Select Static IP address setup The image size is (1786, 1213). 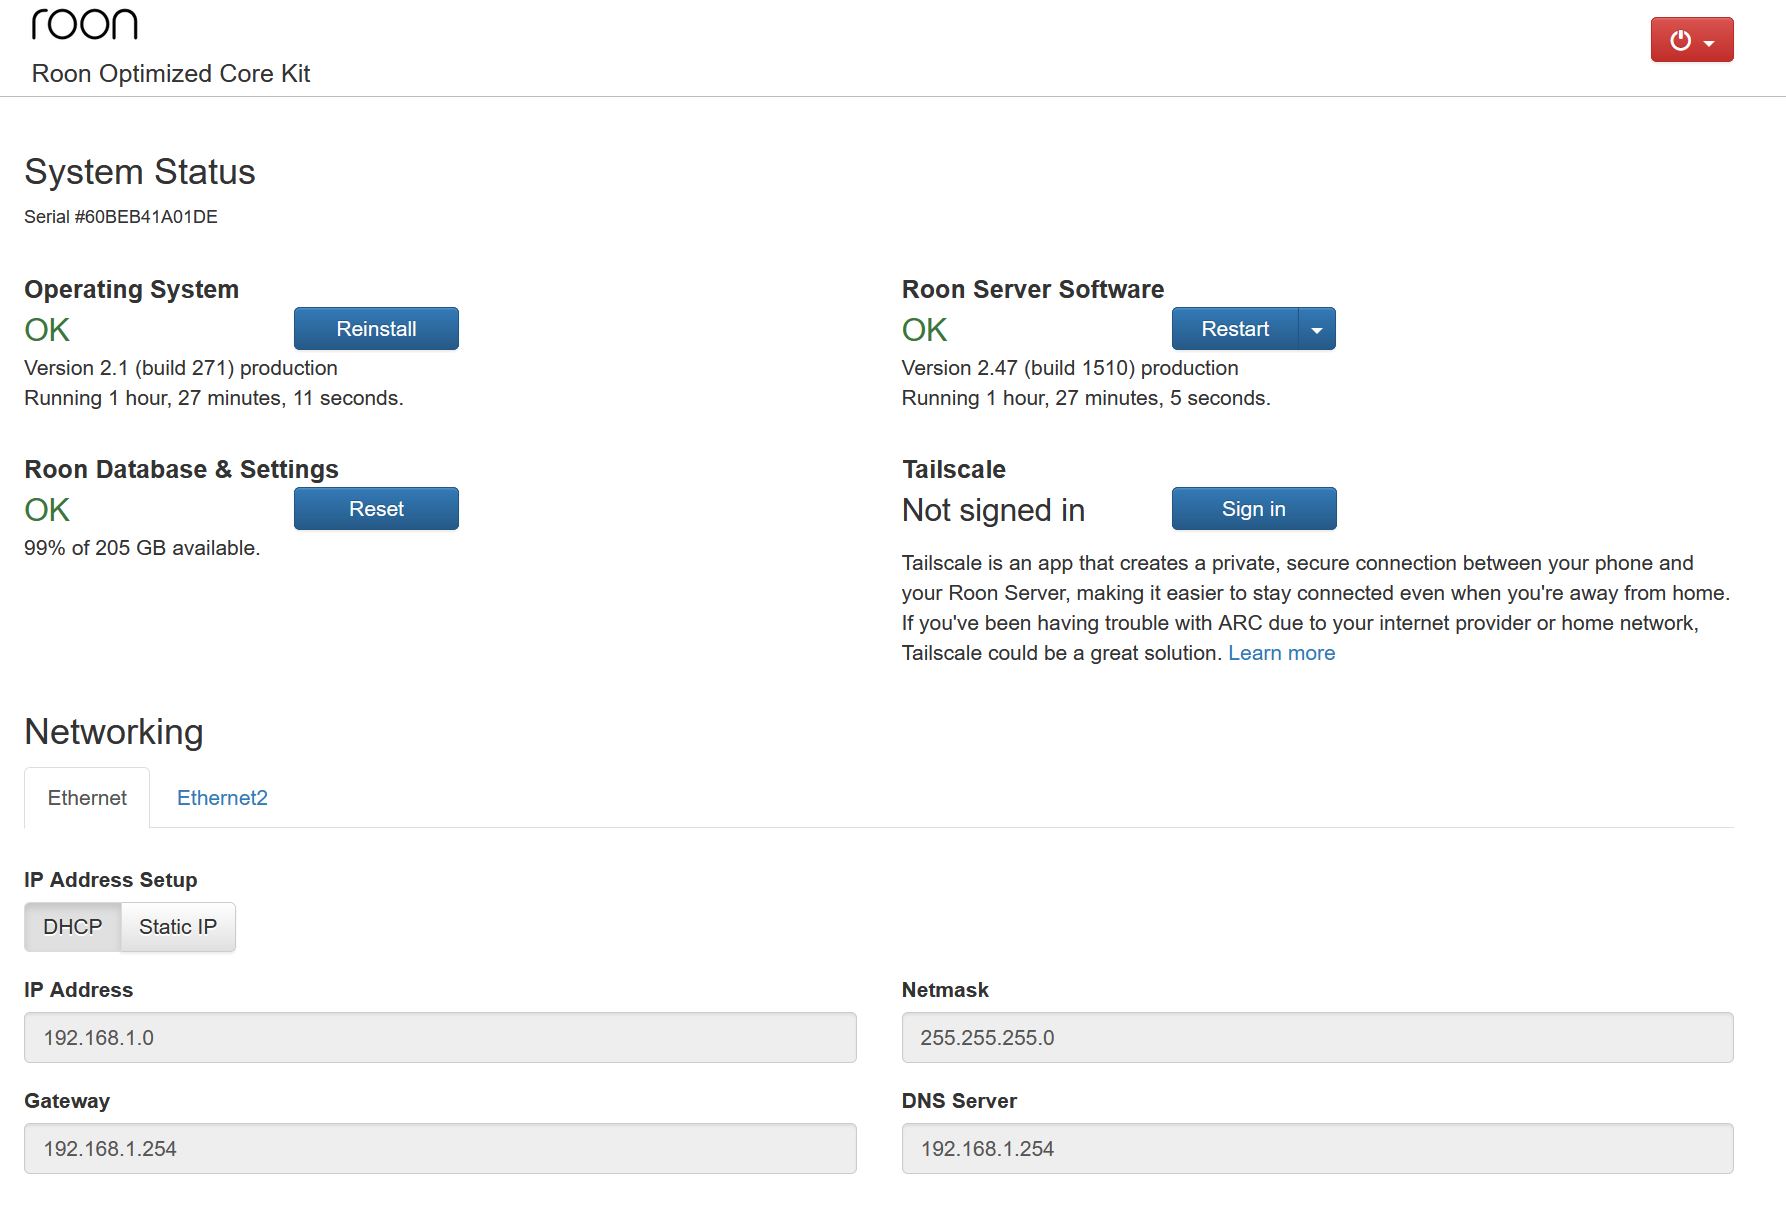(178, 927)
